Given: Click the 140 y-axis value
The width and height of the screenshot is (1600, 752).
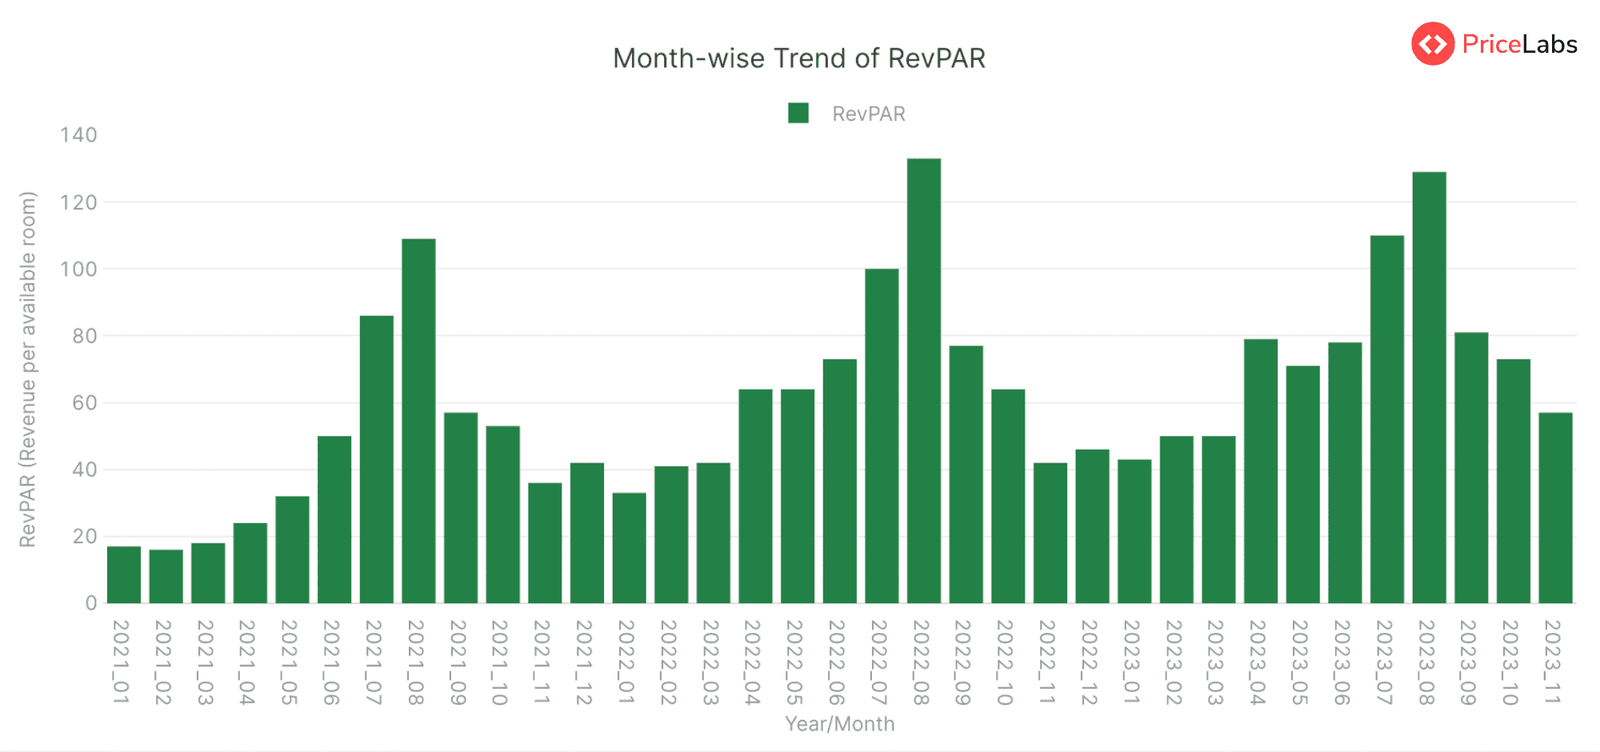Looking at the screenshot, I should 78,135.
